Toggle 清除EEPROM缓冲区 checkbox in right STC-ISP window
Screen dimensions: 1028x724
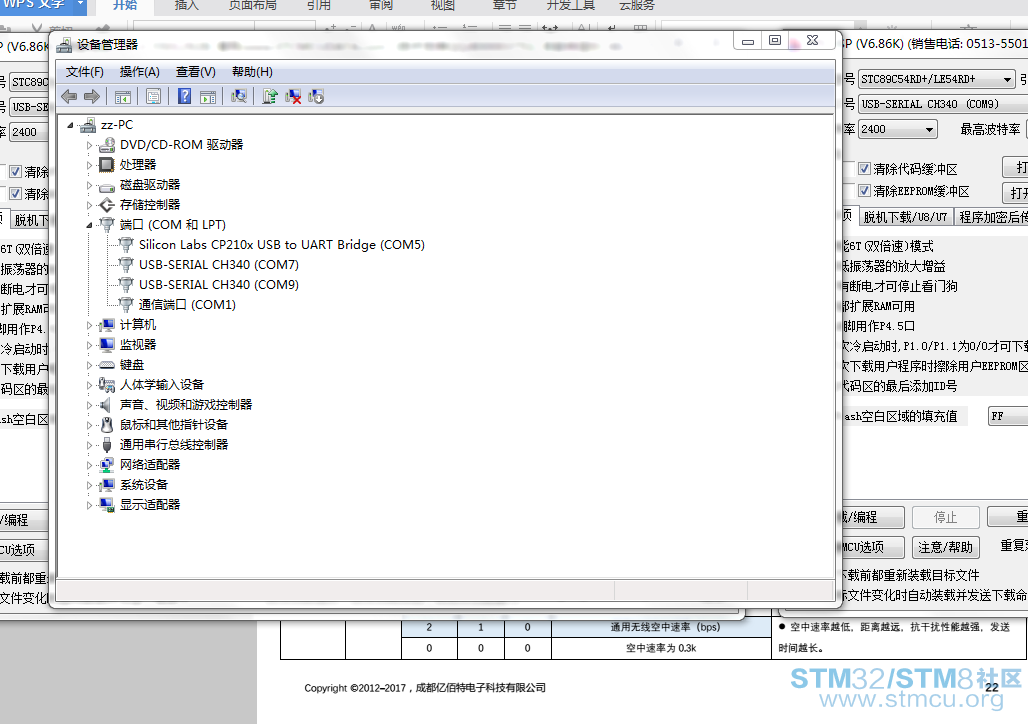(x=864, y=191)
